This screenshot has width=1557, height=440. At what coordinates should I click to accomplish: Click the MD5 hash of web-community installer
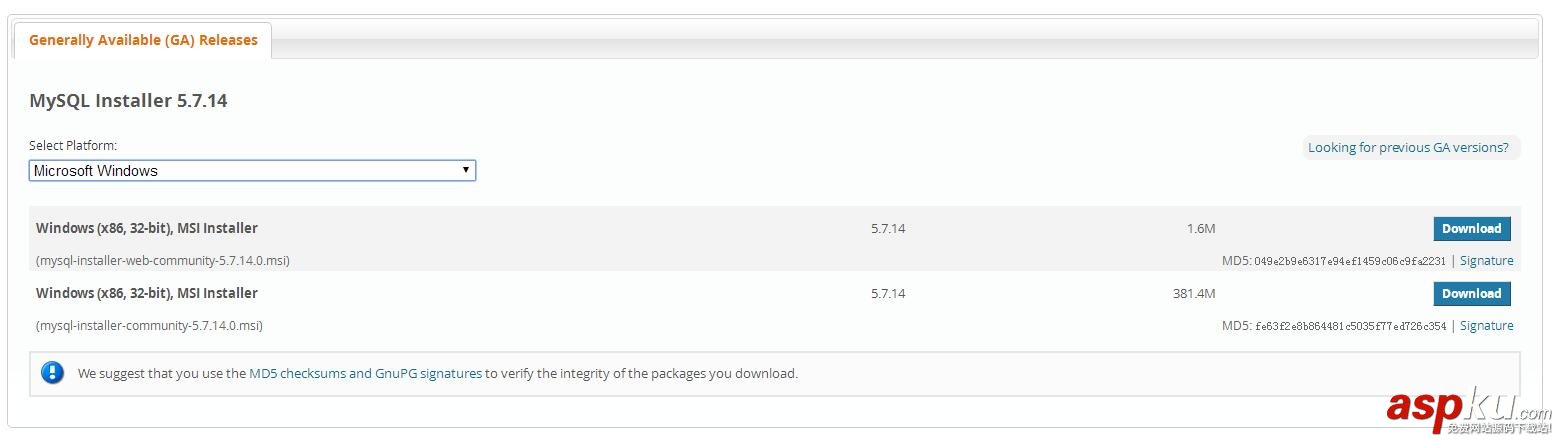1349,262
